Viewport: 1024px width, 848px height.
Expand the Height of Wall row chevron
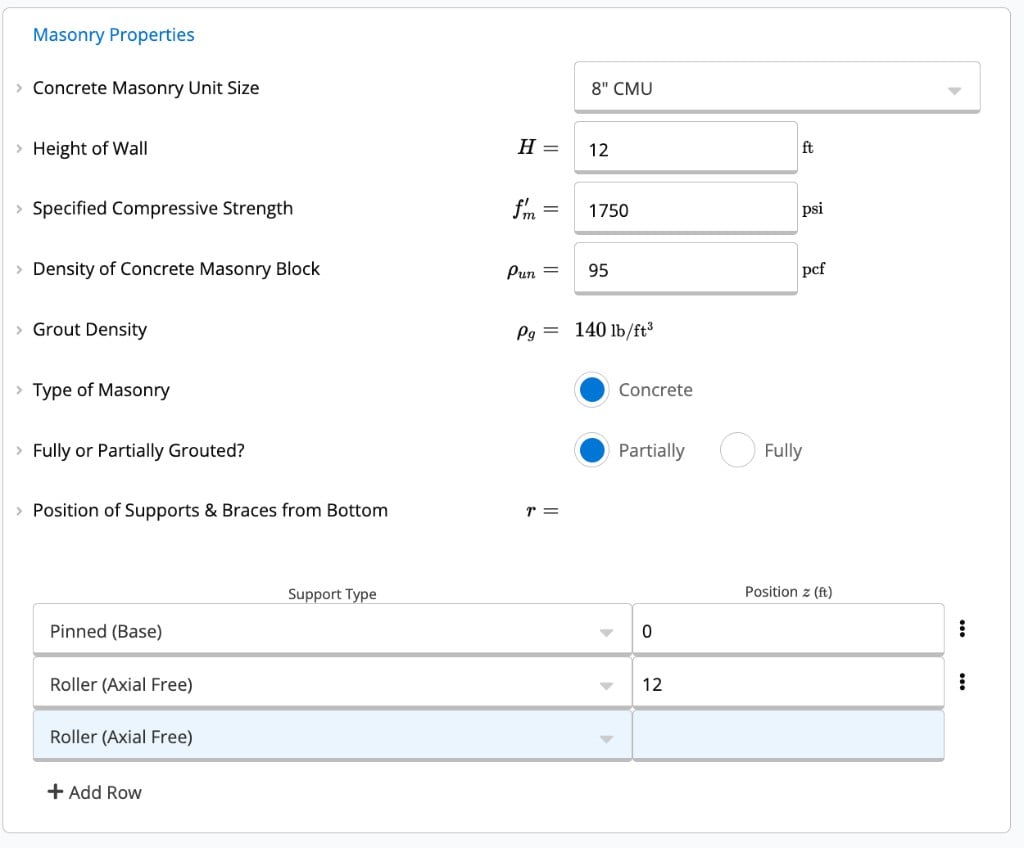coord(19,148)
